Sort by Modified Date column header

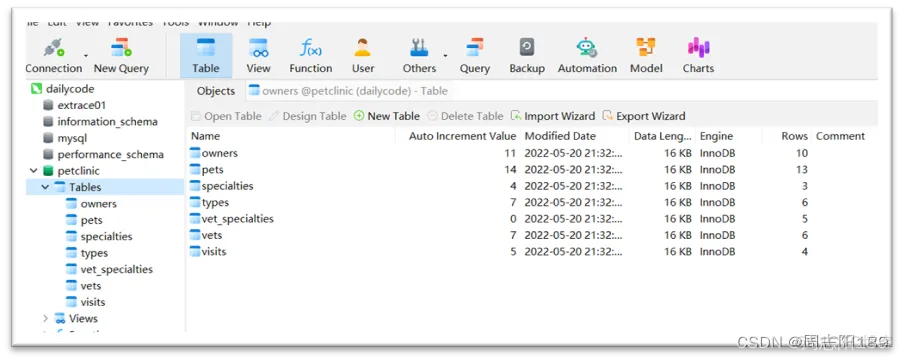575,136
